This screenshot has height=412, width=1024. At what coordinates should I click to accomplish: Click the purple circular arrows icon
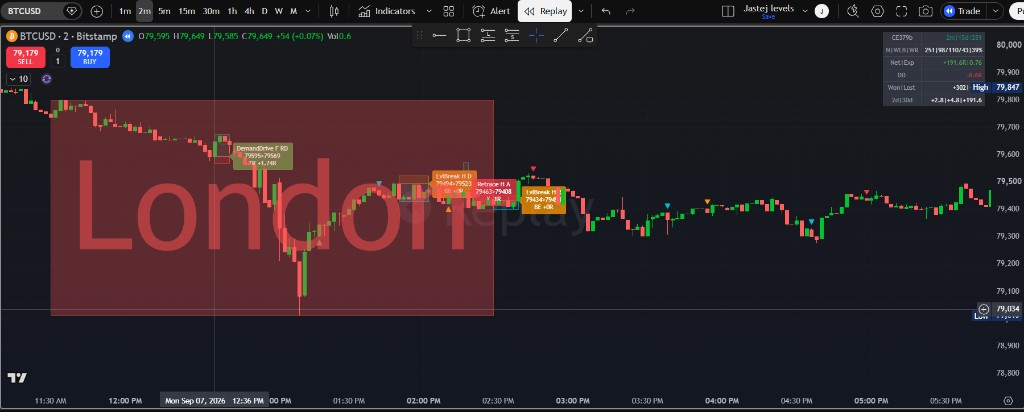(46, 79)
